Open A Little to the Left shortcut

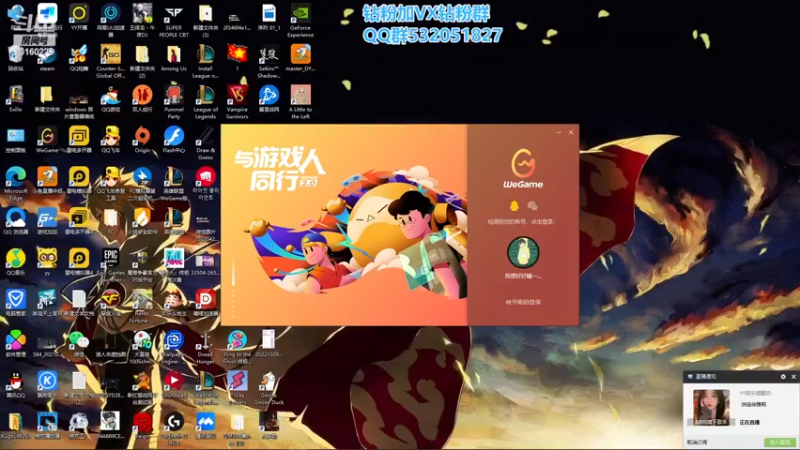tap(300, 102)
